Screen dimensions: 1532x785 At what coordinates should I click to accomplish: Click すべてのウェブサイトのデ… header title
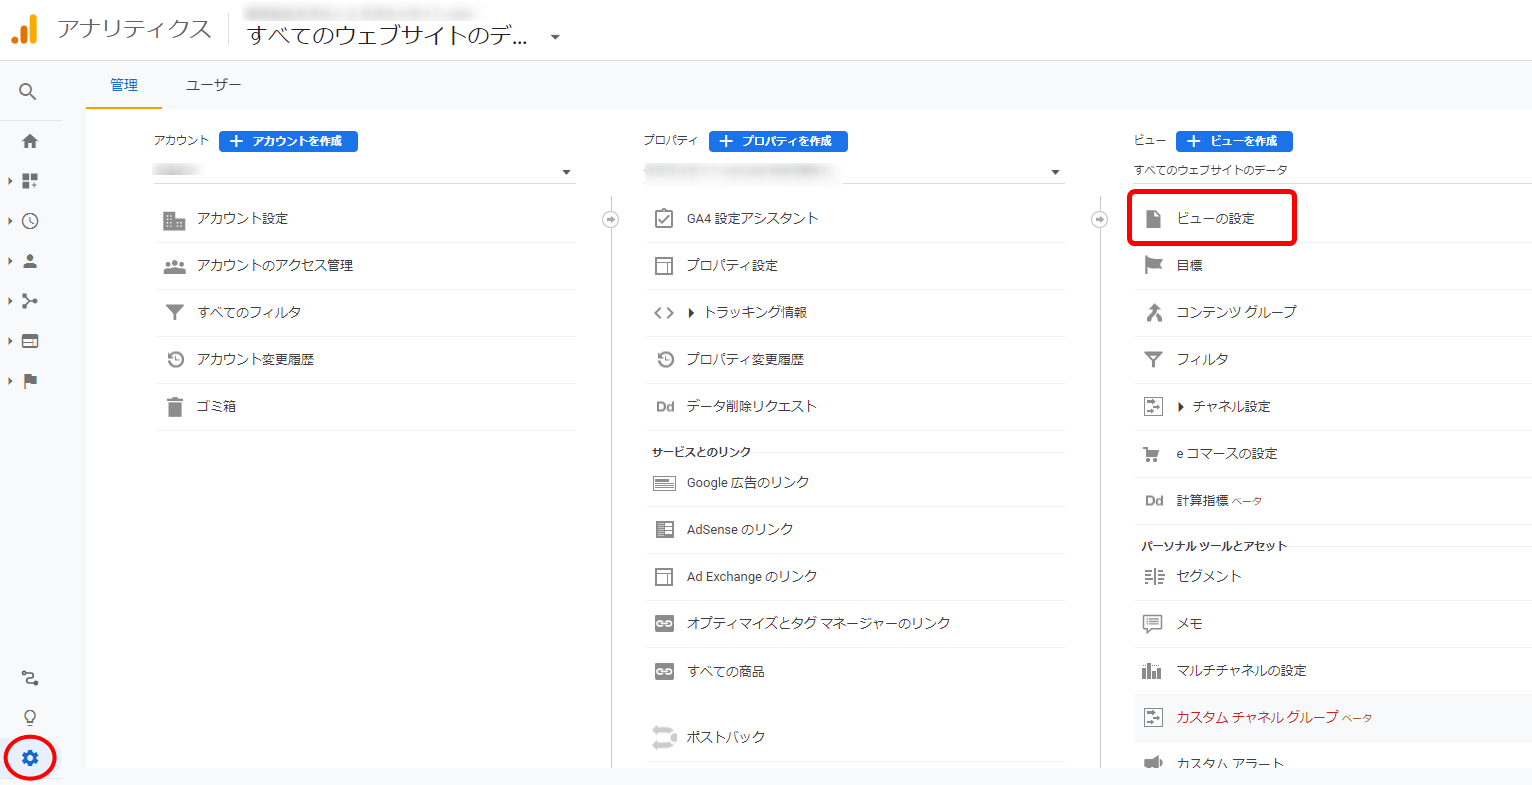(388, 37)
